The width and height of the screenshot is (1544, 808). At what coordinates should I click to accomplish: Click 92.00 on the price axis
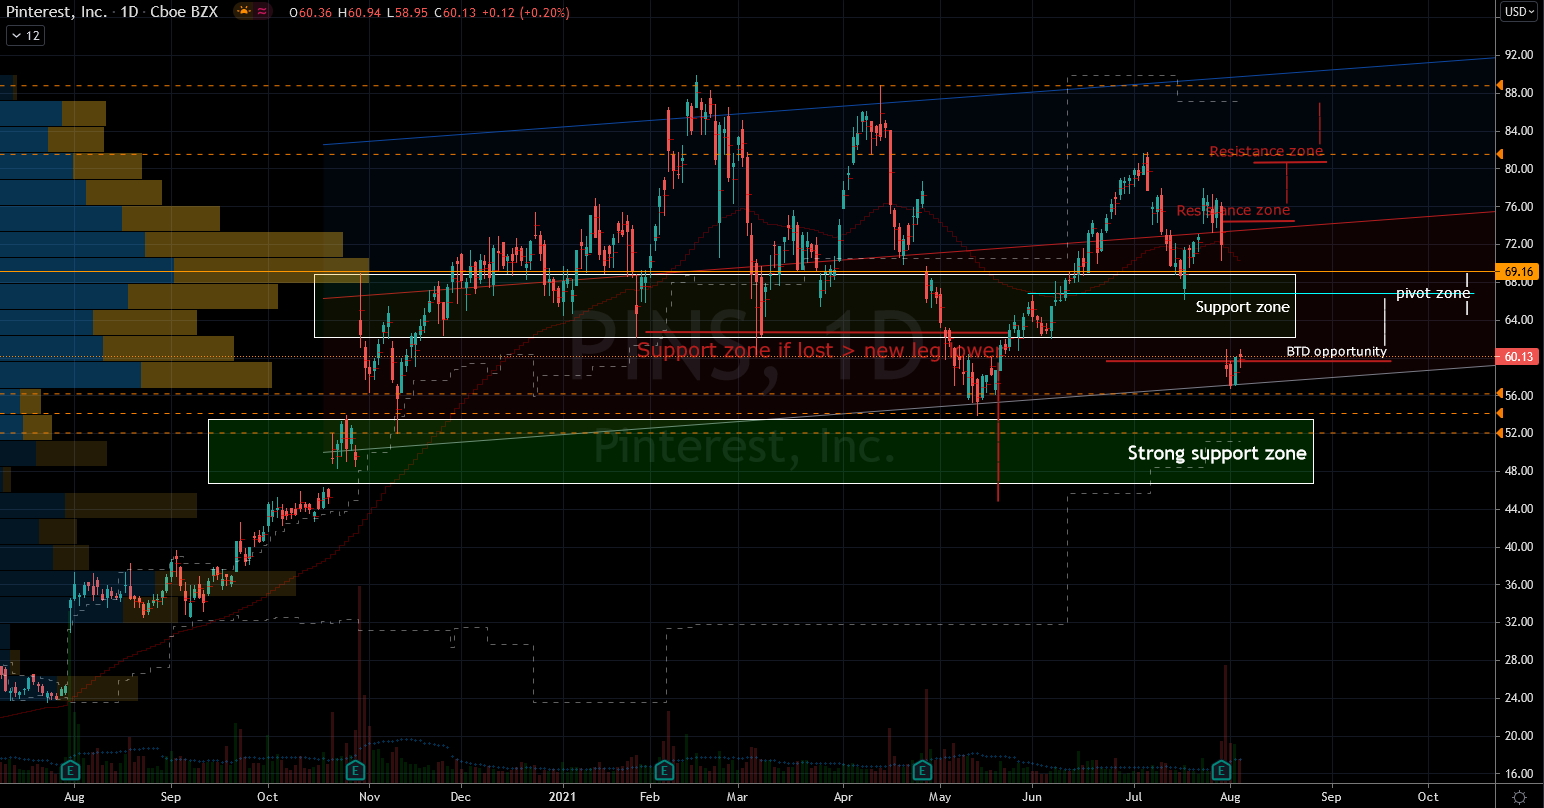click(x=1520, y=55)
